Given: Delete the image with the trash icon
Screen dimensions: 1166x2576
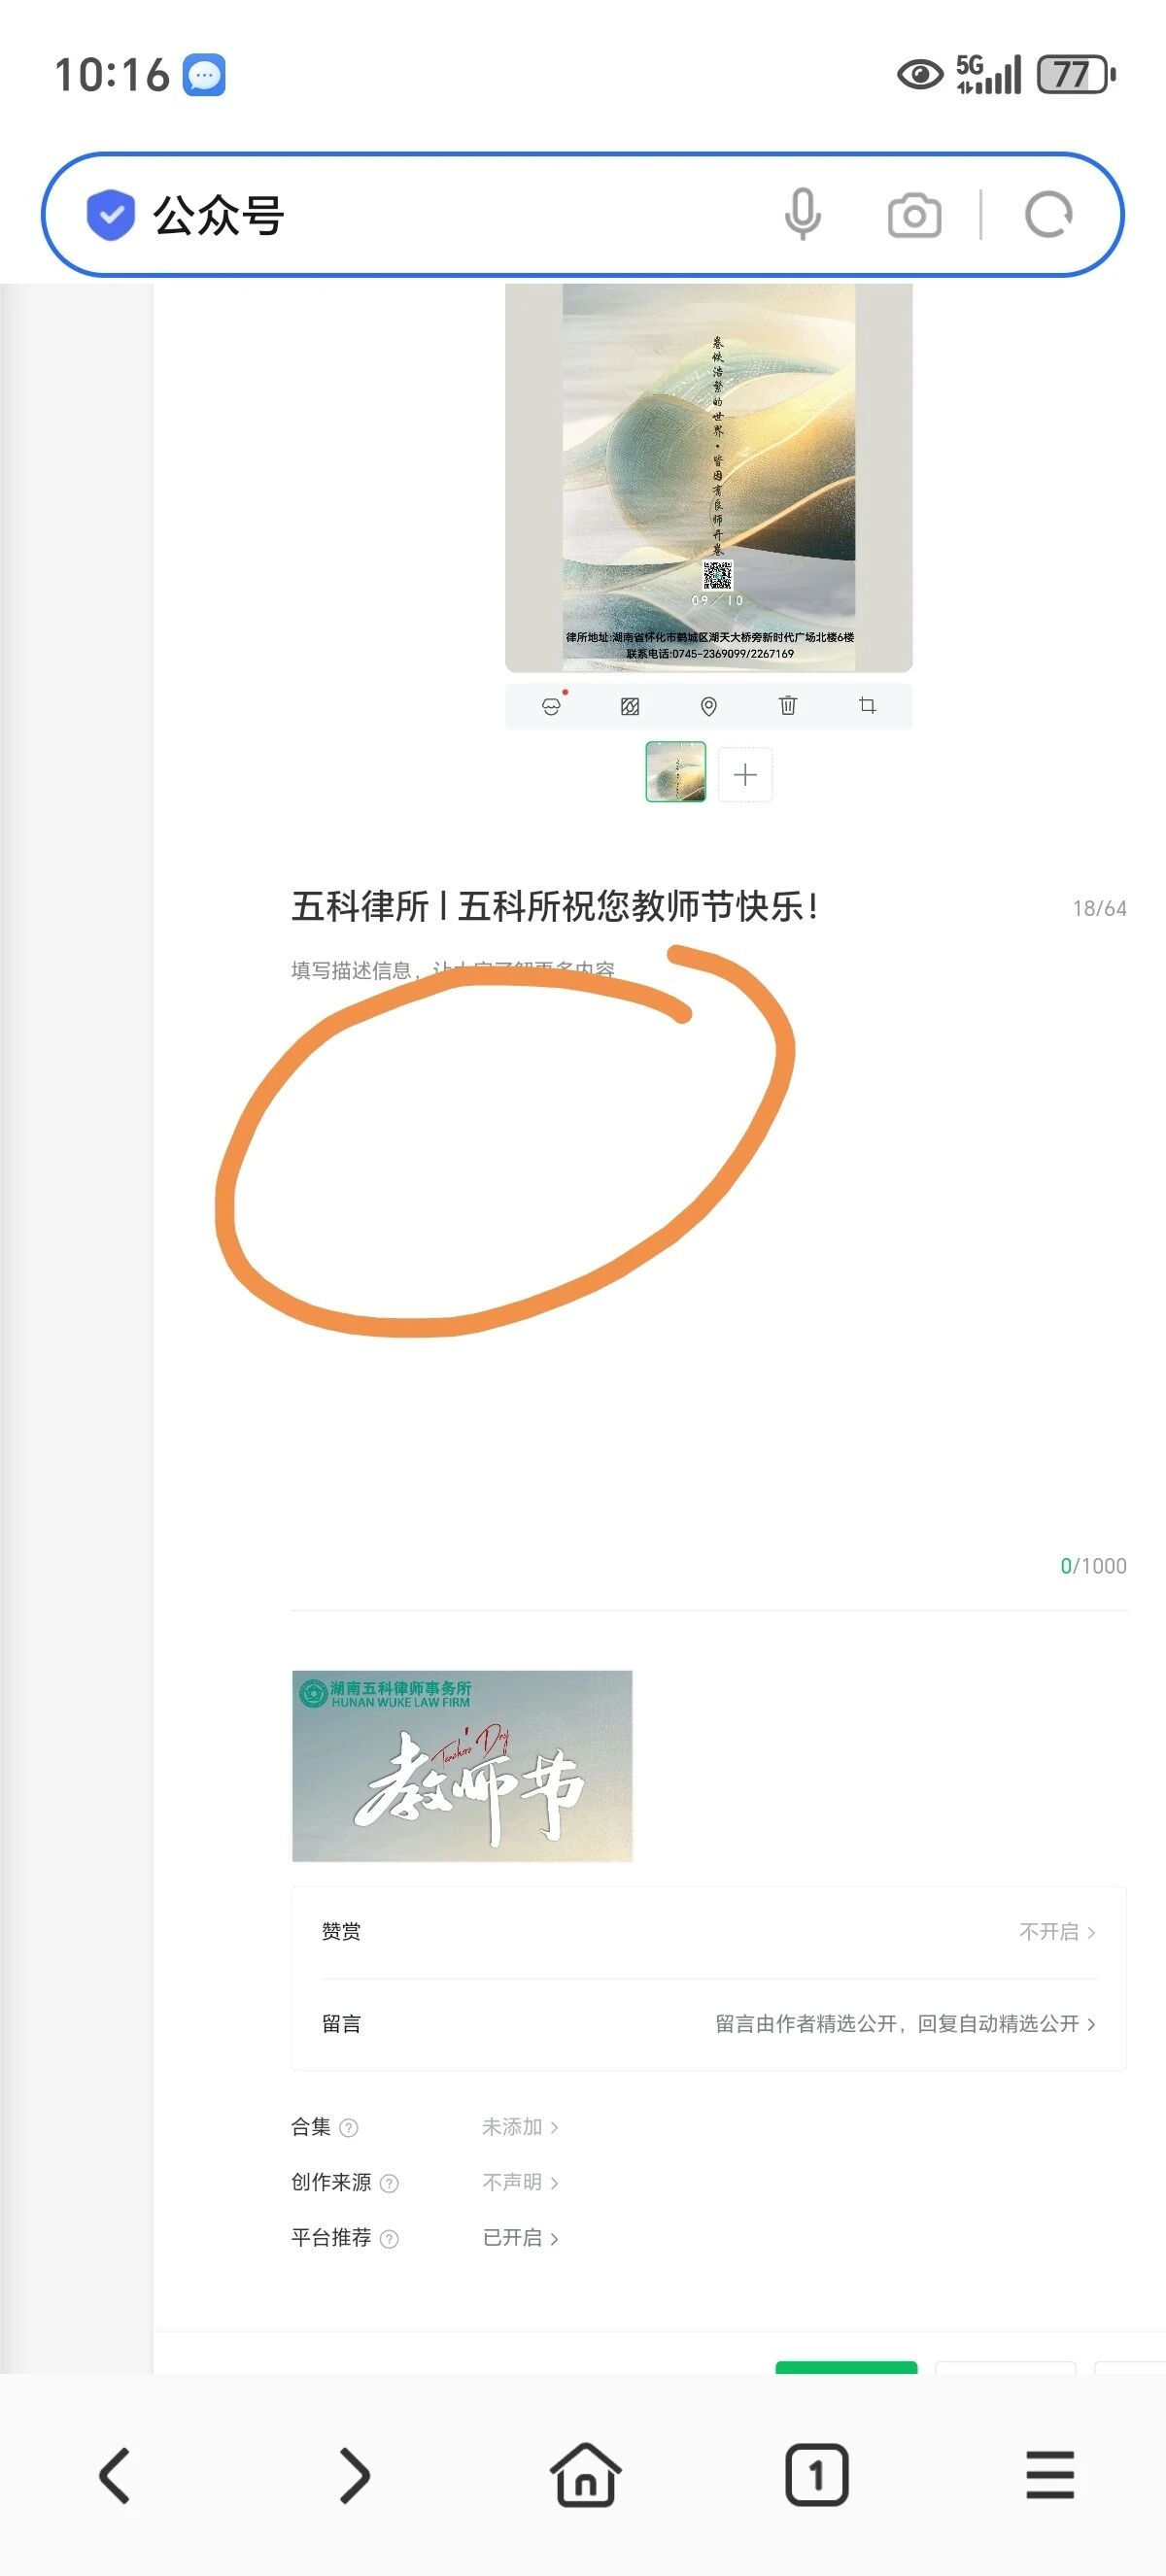Looking at the screenshot, I should click(788, 706).
